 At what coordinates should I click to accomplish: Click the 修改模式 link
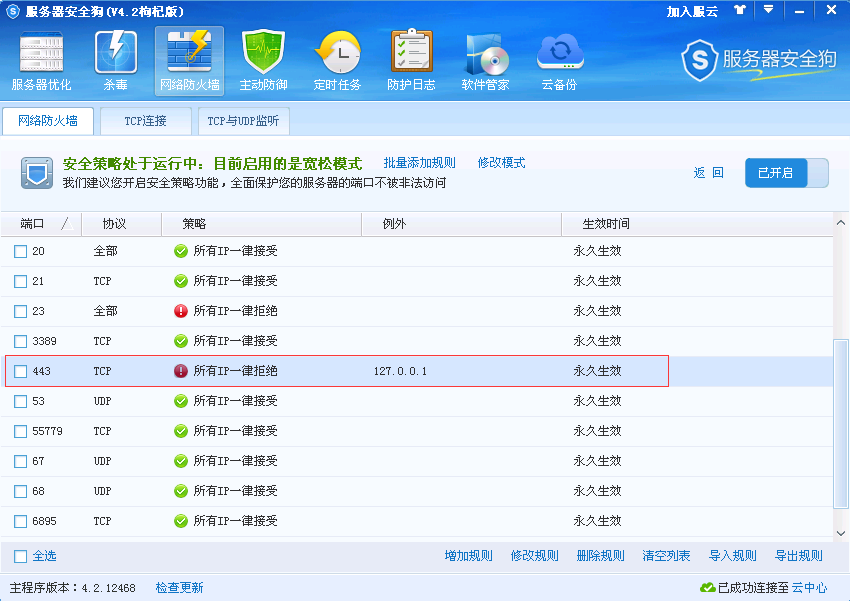[501, 163]
